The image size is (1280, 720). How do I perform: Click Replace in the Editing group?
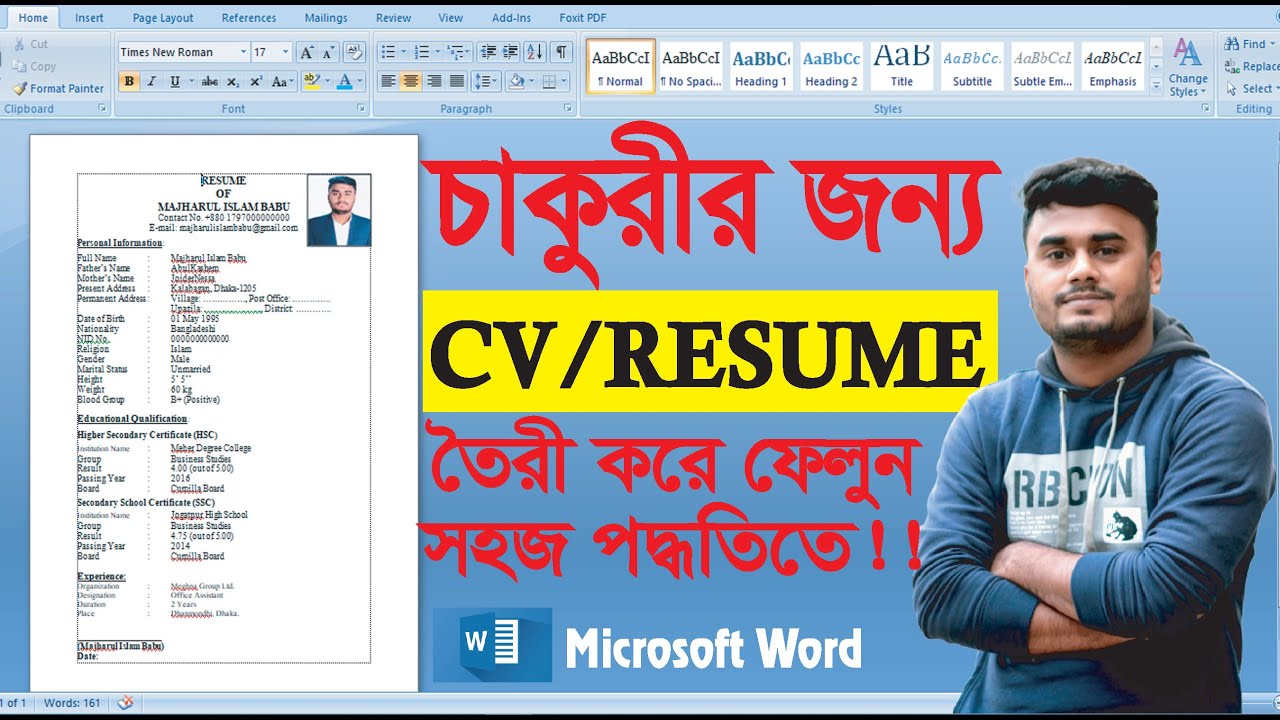1252,66
